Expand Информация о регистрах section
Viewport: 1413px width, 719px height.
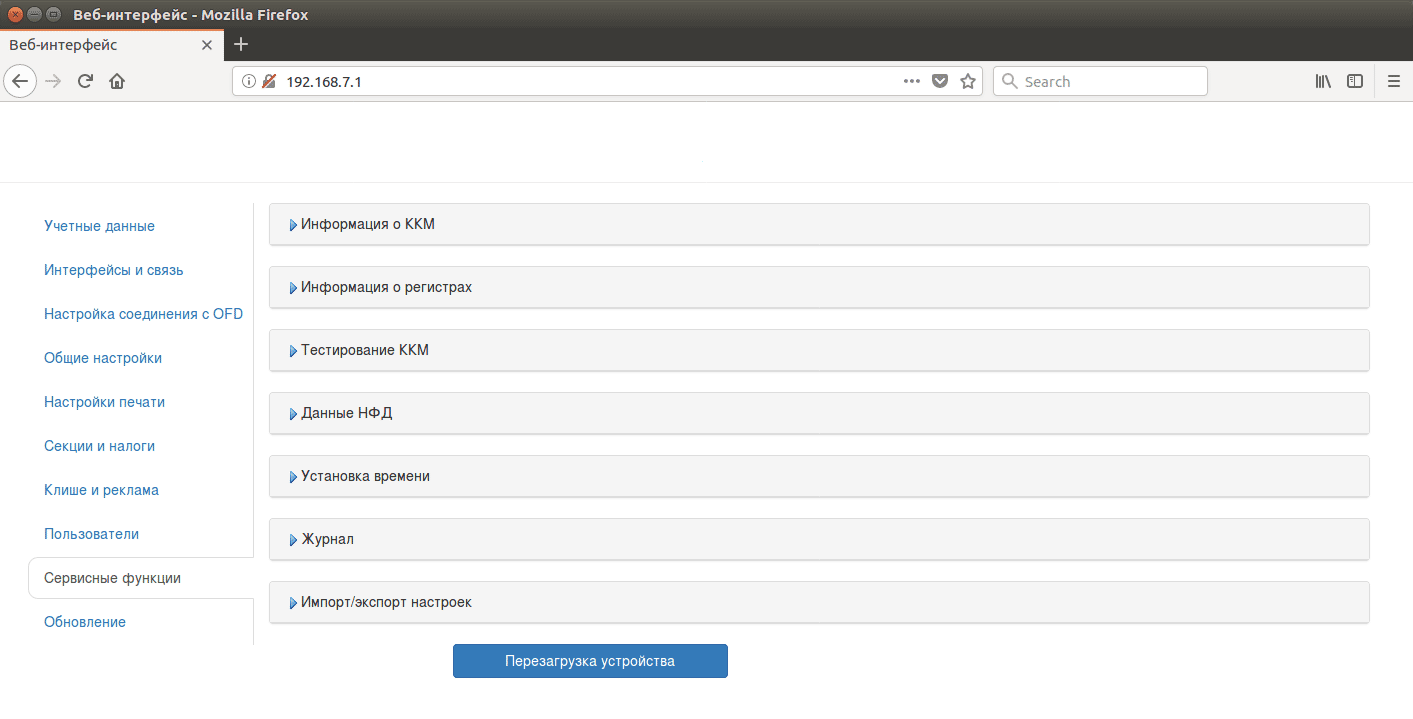(x=819, y=287)
